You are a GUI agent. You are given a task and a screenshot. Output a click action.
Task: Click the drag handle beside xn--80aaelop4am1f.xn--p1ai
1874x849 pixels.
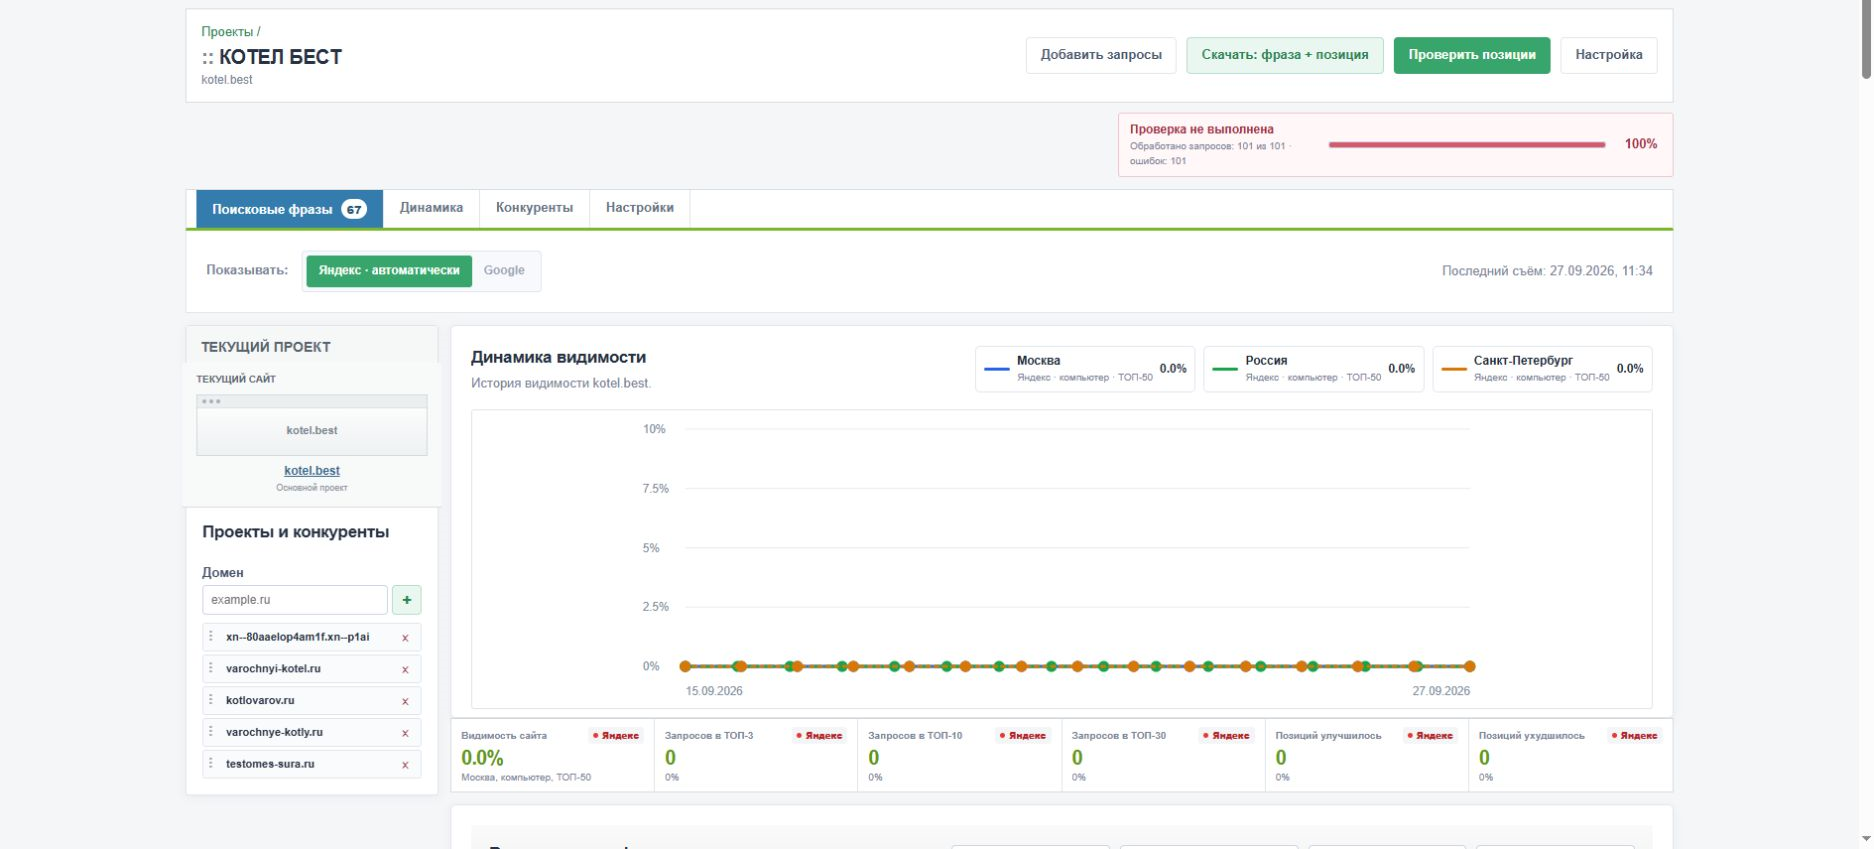211,637
